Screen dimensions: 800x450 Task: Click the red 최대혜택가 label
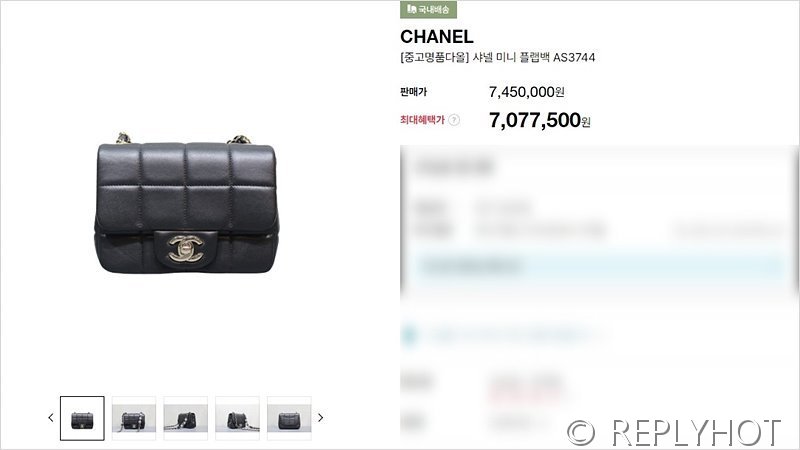click(x=422, y=120)
